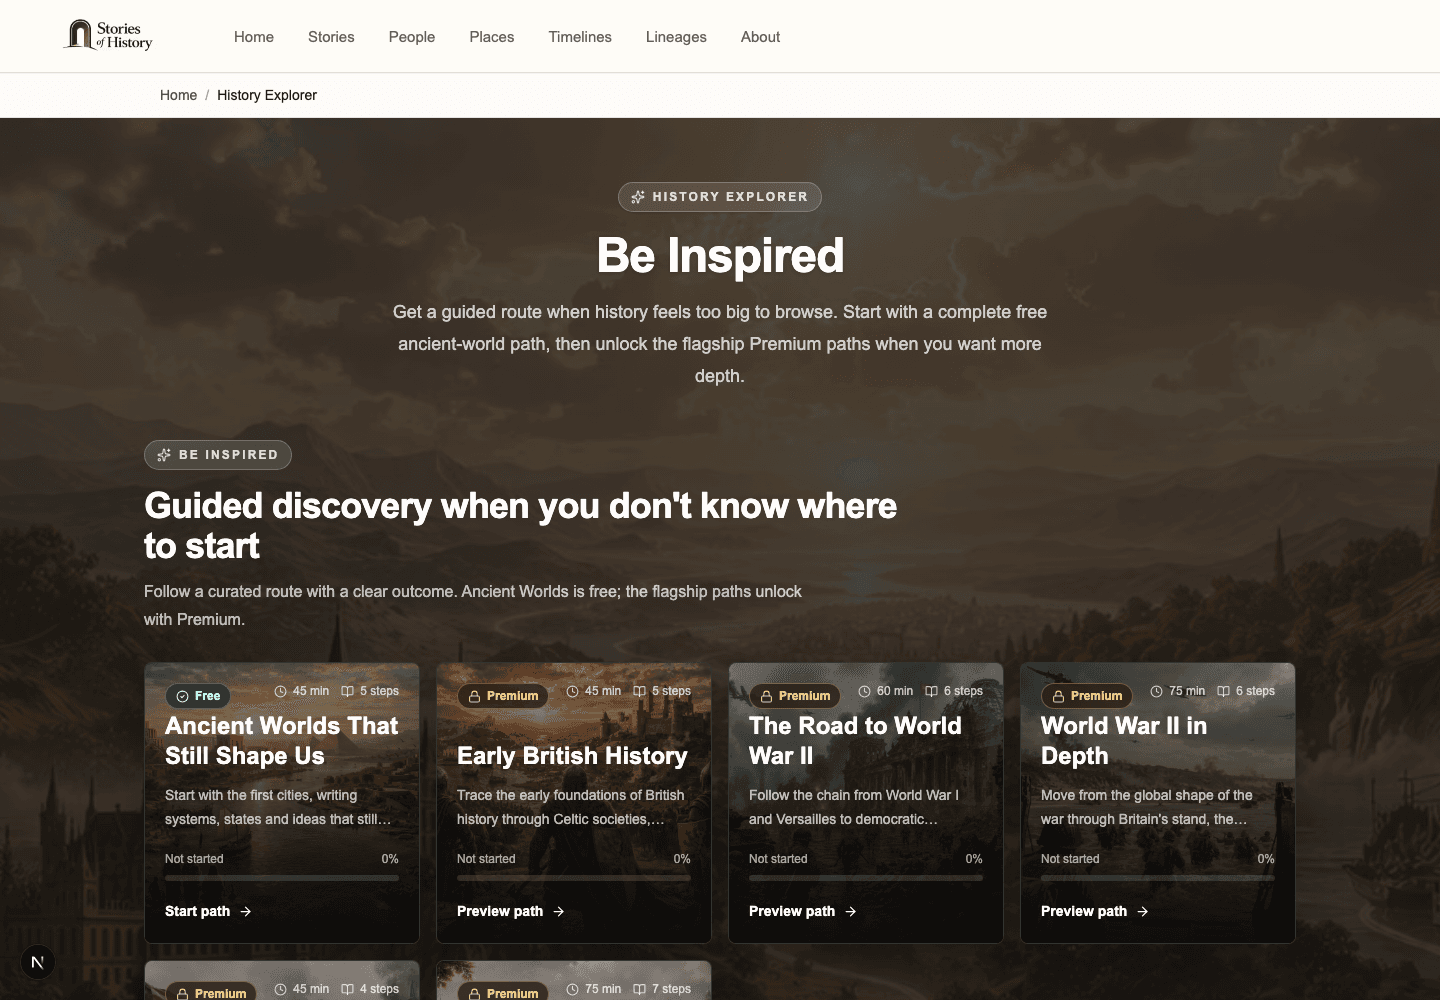This screenshot has width=1440, height=1000.
Task: Click the clock icon on Early British History card
Action: (572, 691)
